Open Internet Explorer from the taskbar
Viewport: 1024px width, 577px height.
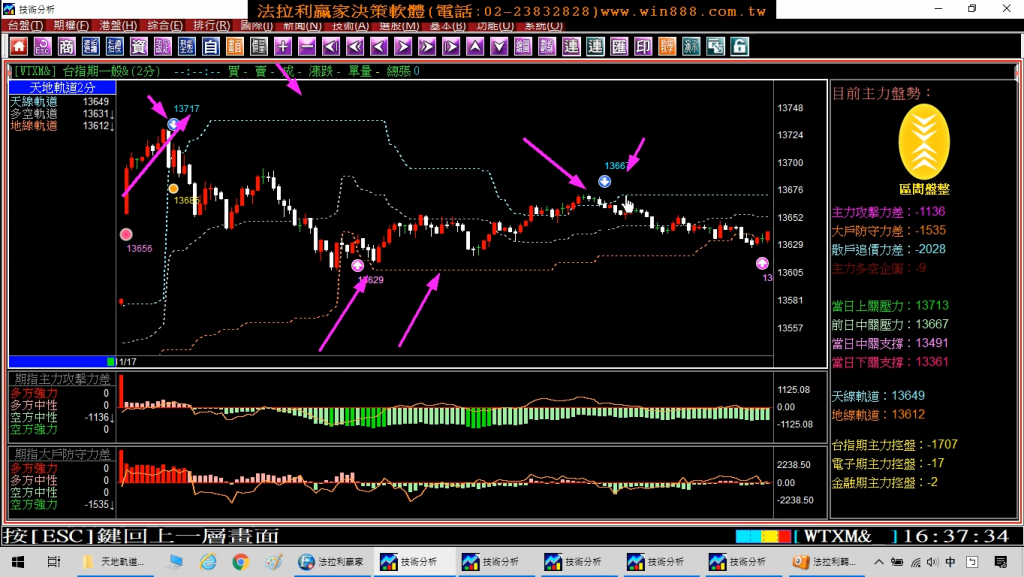pos(208,562)
